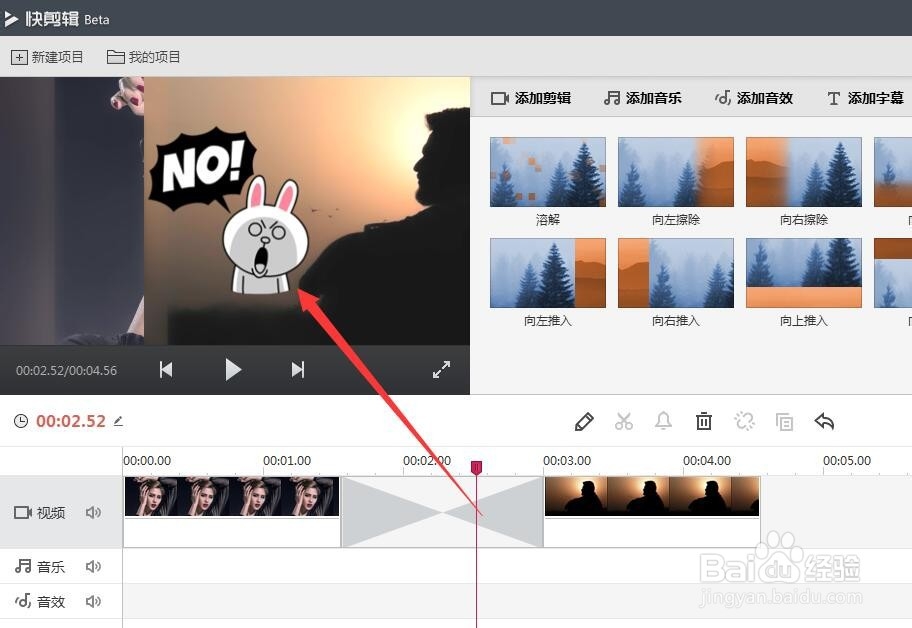This screenshot has width=912, height=628.
Task: Play the video preview
Action: coord(233,369)
